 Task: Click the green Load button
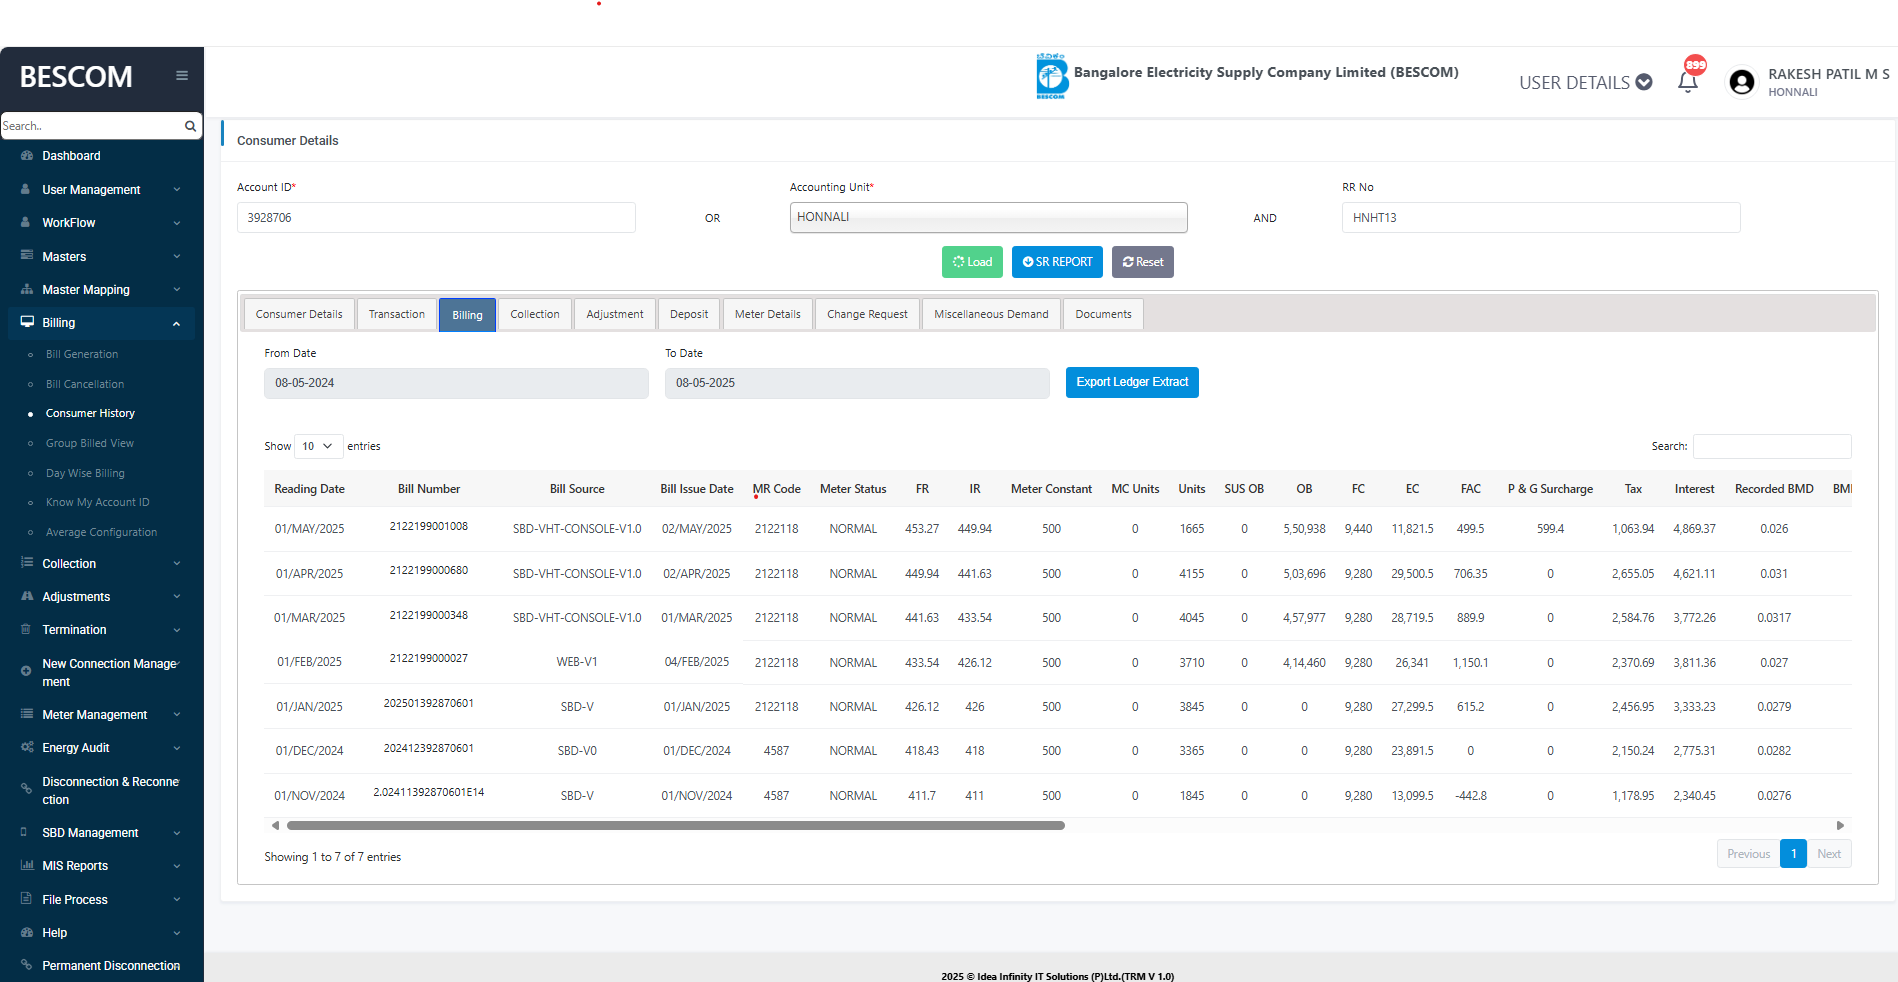pos(972,262)
